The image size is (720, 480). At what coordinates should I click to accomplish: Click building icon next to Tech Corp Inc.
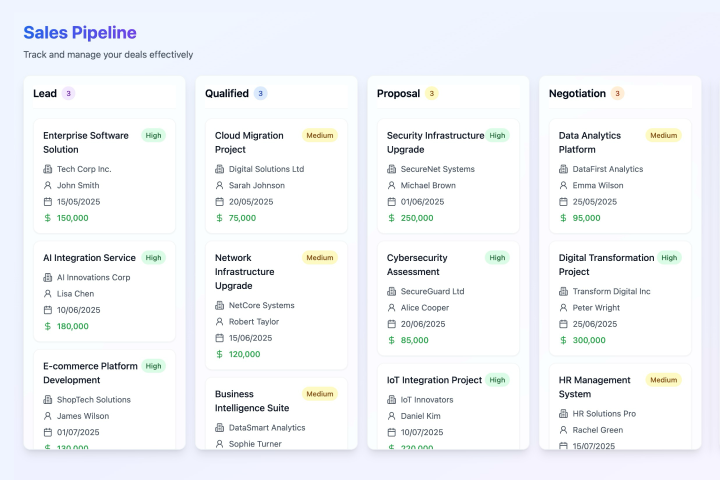point(47,169)
